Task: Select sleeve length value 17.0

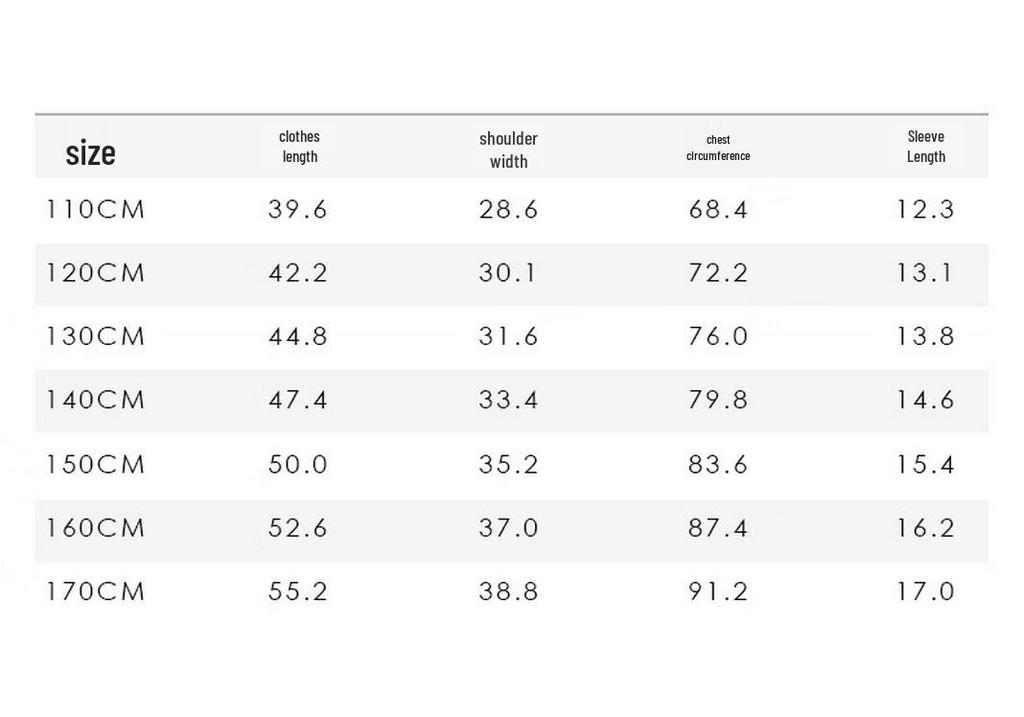Action: pyautogui.click(x=926, y=591)
